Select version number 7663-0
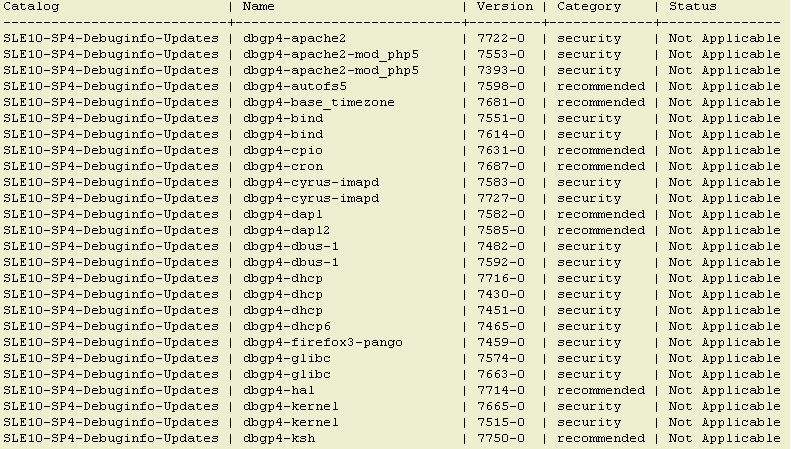Viewport: 791px width, 449px height. [x=501, y=375]
